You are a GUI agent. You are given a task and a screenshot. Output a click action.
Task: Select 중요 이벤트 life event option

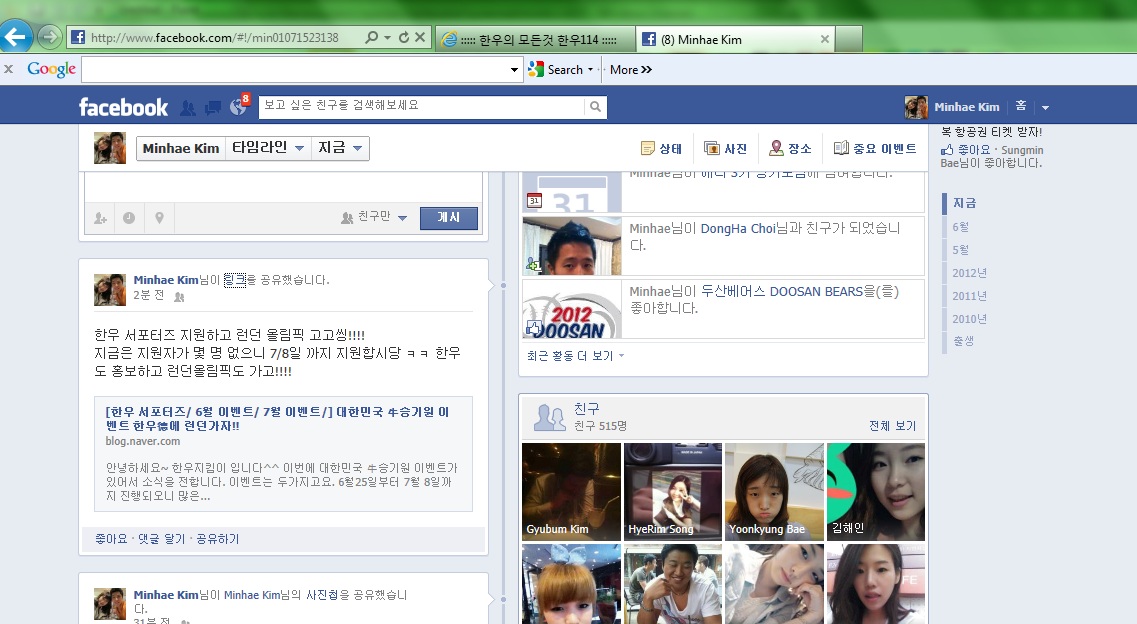coord(875,149)
